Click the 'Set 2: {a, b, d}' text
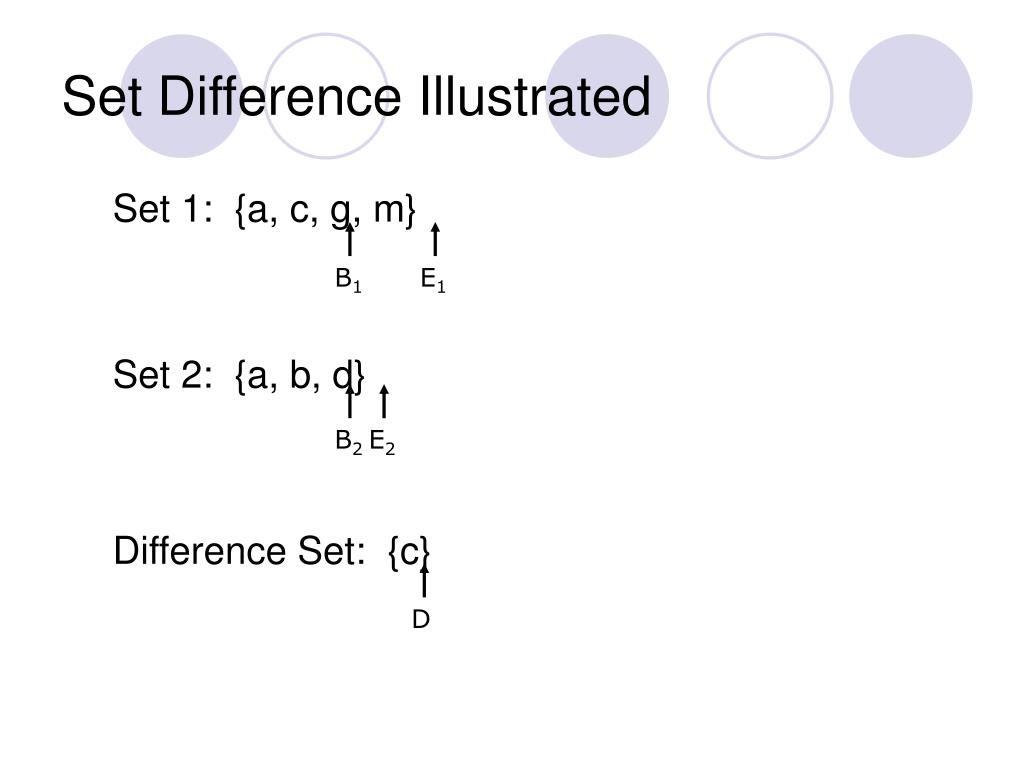Screen dimensions: 1024x768 click(x=239, y=375)
